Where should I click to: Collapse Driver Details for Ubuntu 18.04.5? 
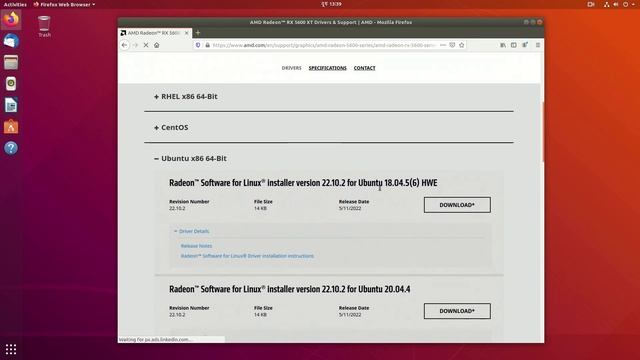point(191,231)
